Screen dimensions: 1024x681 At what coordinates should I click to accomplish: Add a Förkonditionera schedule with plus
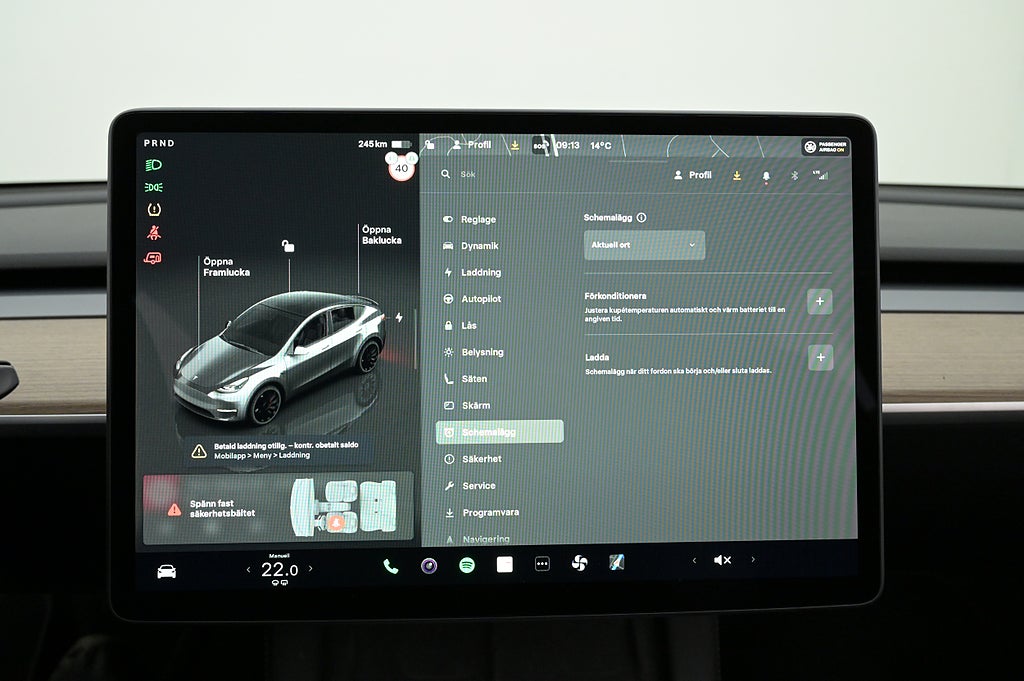819,301
